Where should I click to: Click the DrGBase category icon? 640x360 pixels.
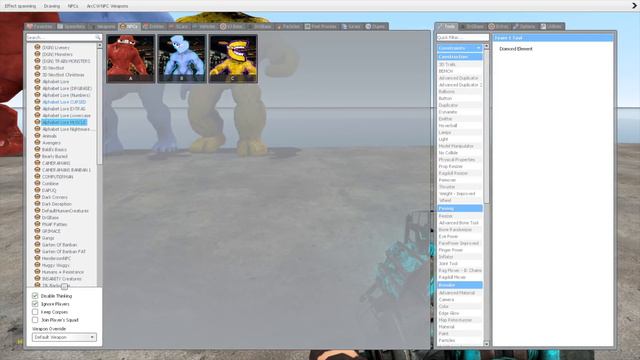coord(37,218)
